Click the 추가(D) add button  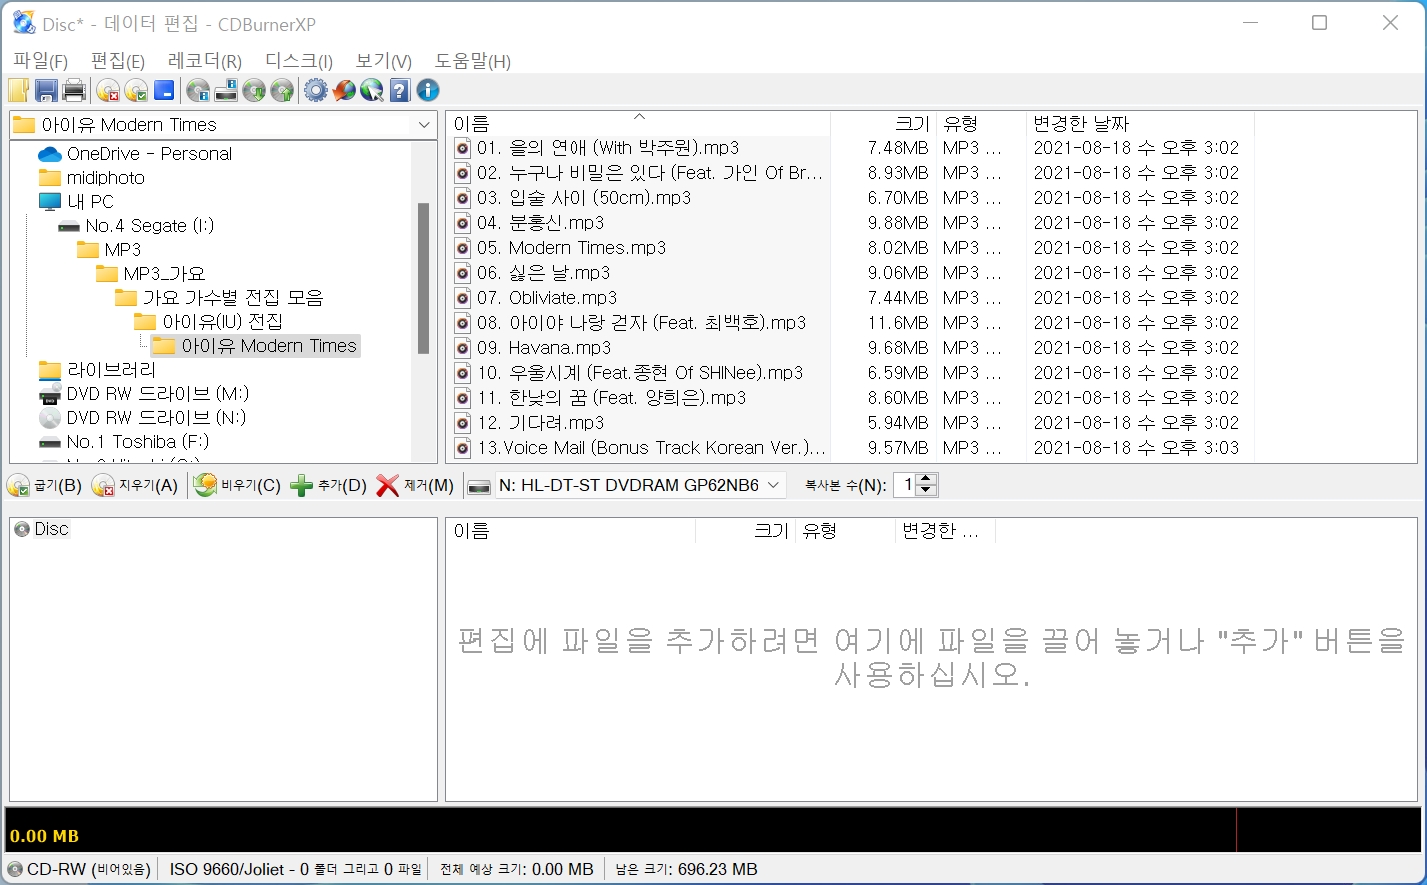point(328,486)
